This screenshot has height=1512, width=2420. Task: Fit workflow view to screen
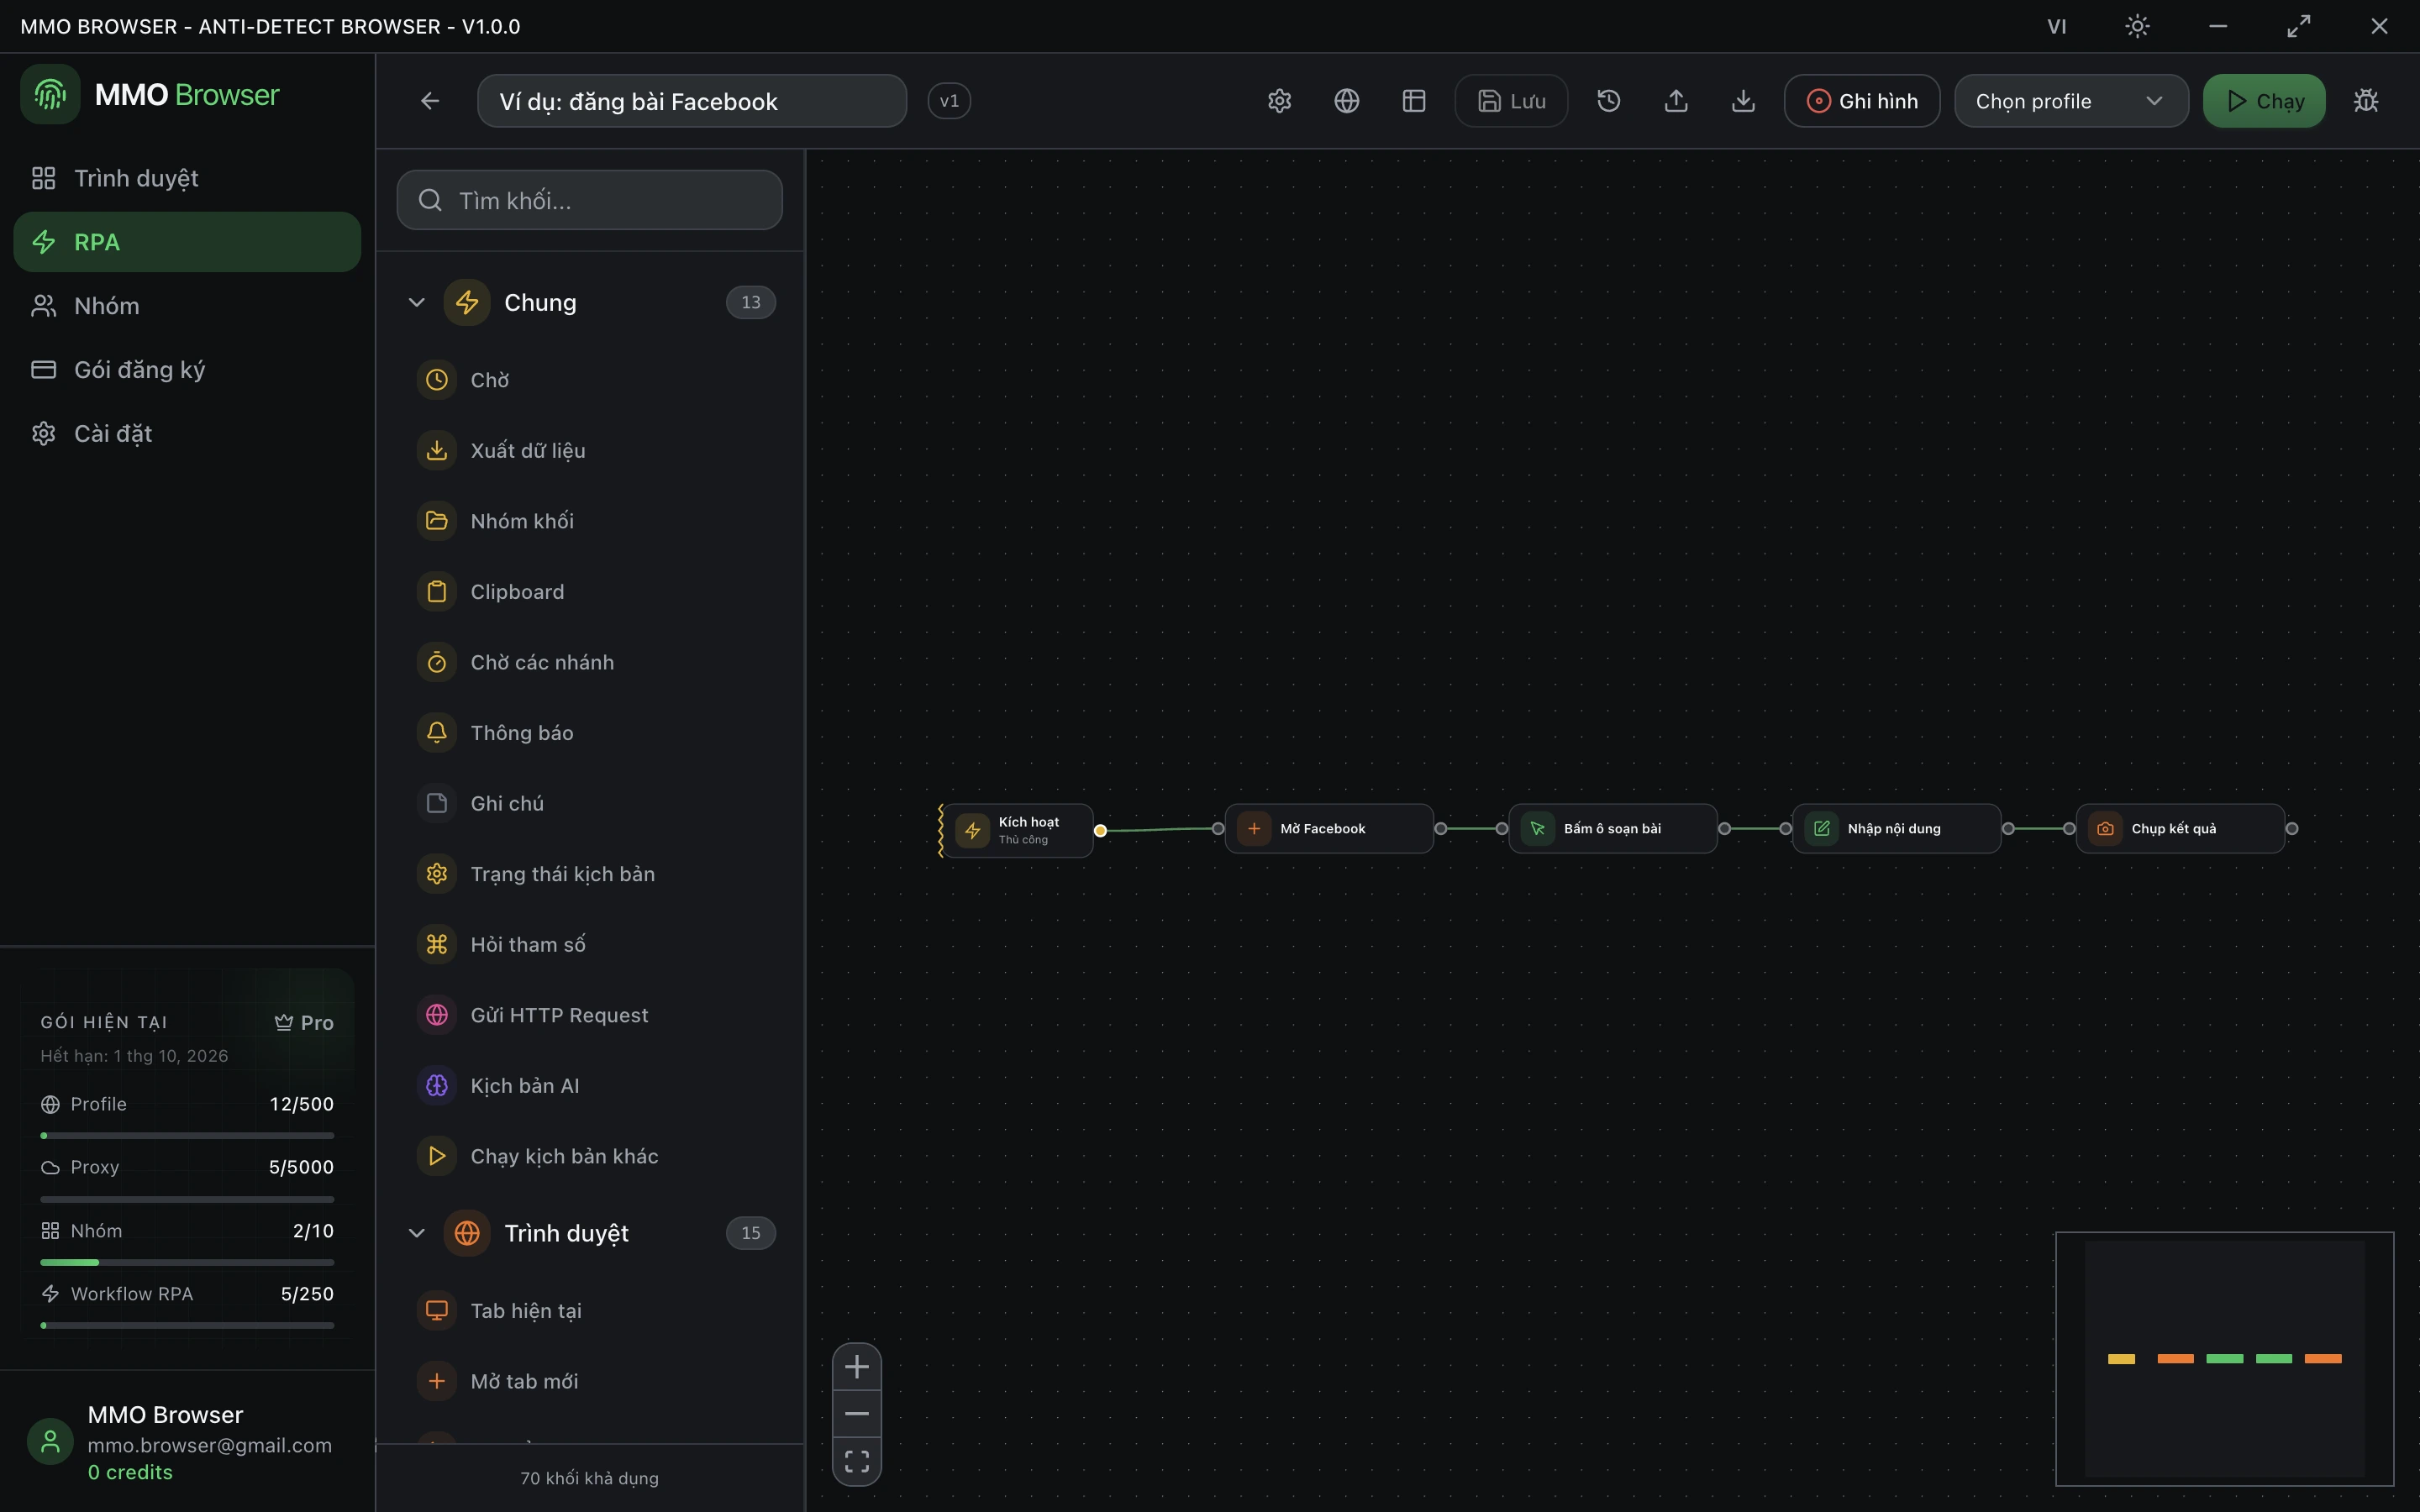[x=857, y=1462]
